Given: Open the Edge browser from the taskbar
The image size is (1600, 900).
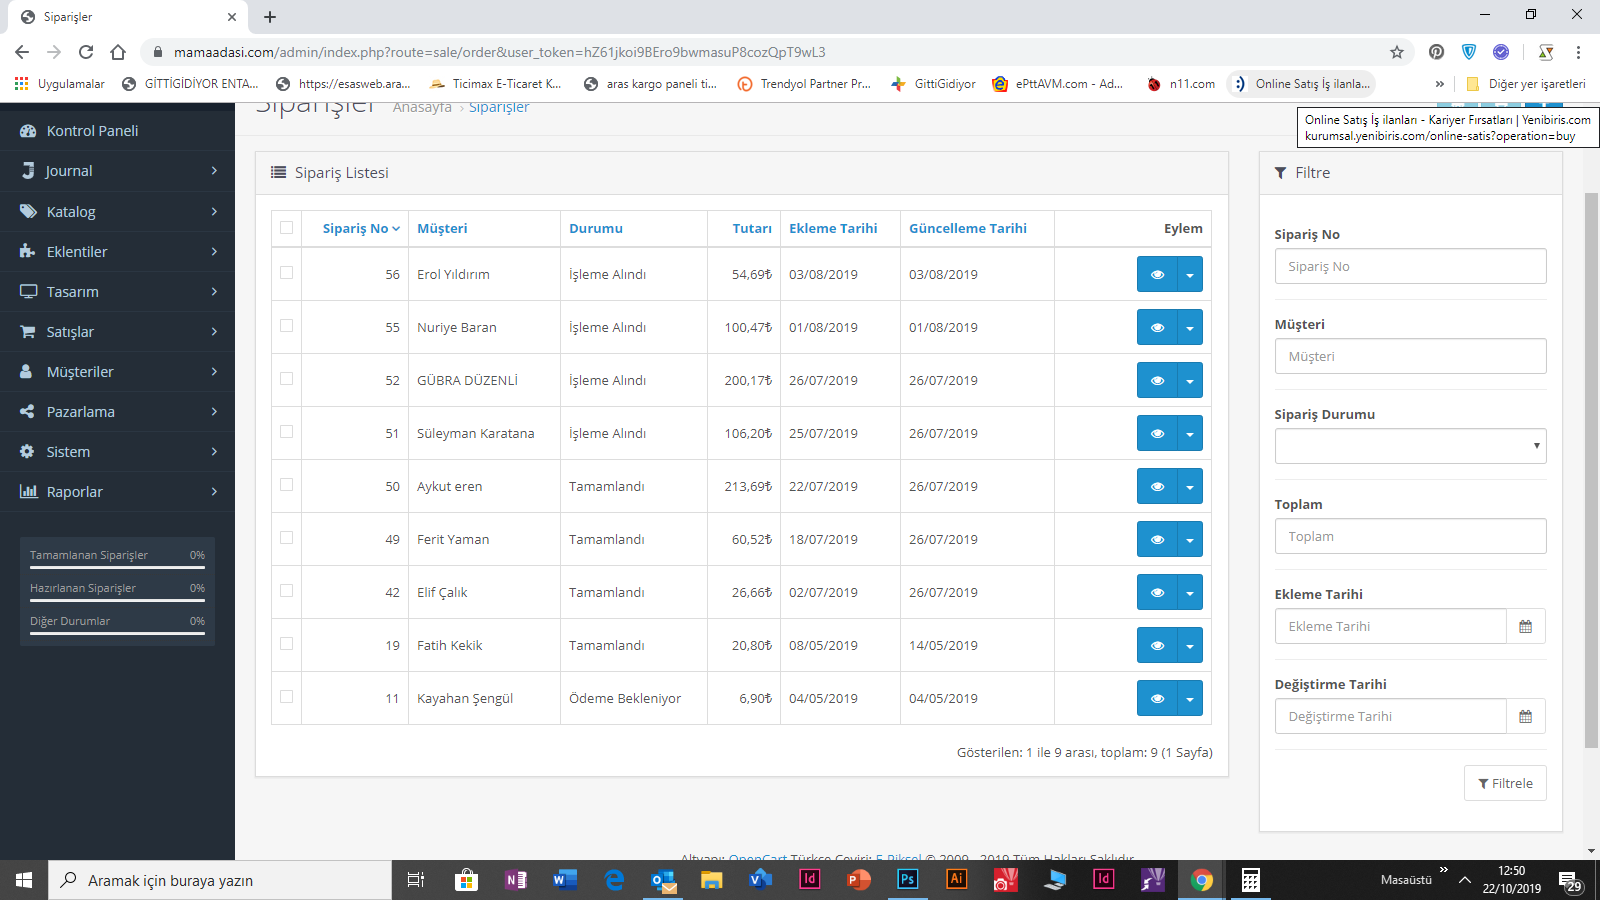Looking at the screenshot, I should [614, 880].
